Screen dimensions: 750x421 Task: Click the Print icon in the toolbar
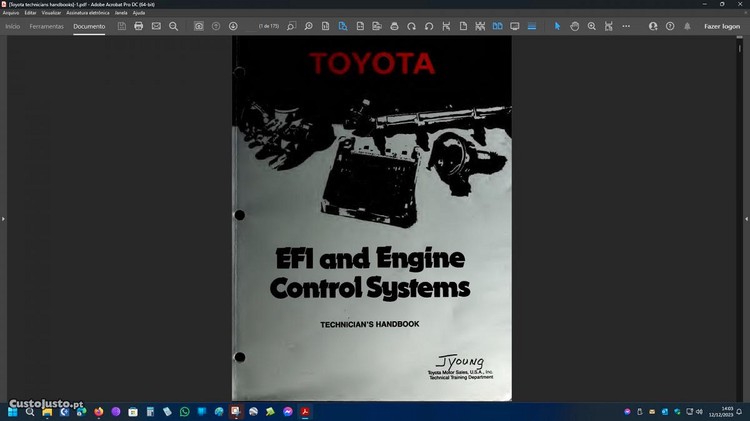[x=139, y=26]
